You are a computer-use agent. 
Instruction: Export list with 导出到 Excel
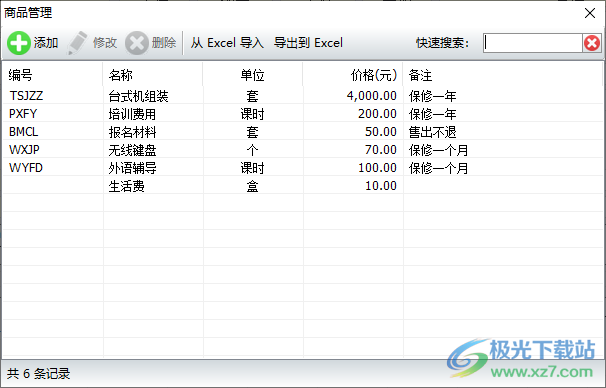308,43
